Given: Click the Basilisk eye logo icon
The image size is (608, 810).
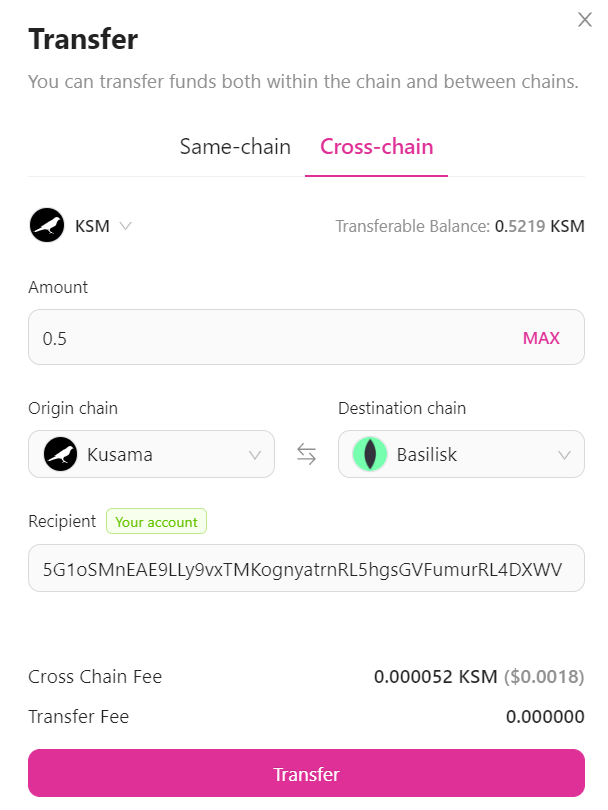Looking at the screenshot, I should [x=370, y=454].
